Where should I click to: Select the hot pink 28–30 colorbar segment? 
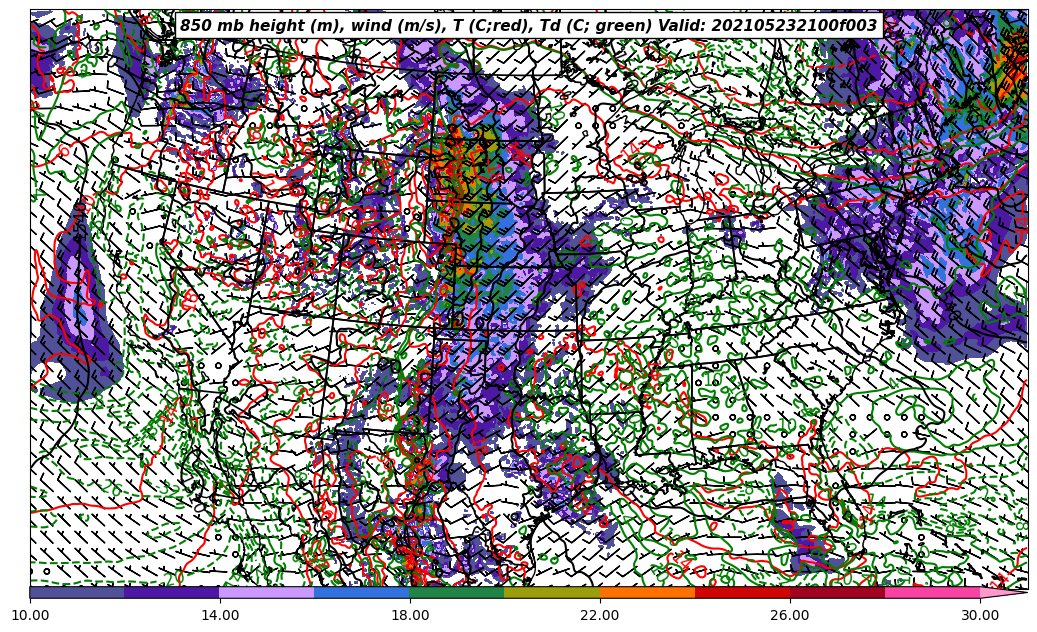(x=933, y=592)
